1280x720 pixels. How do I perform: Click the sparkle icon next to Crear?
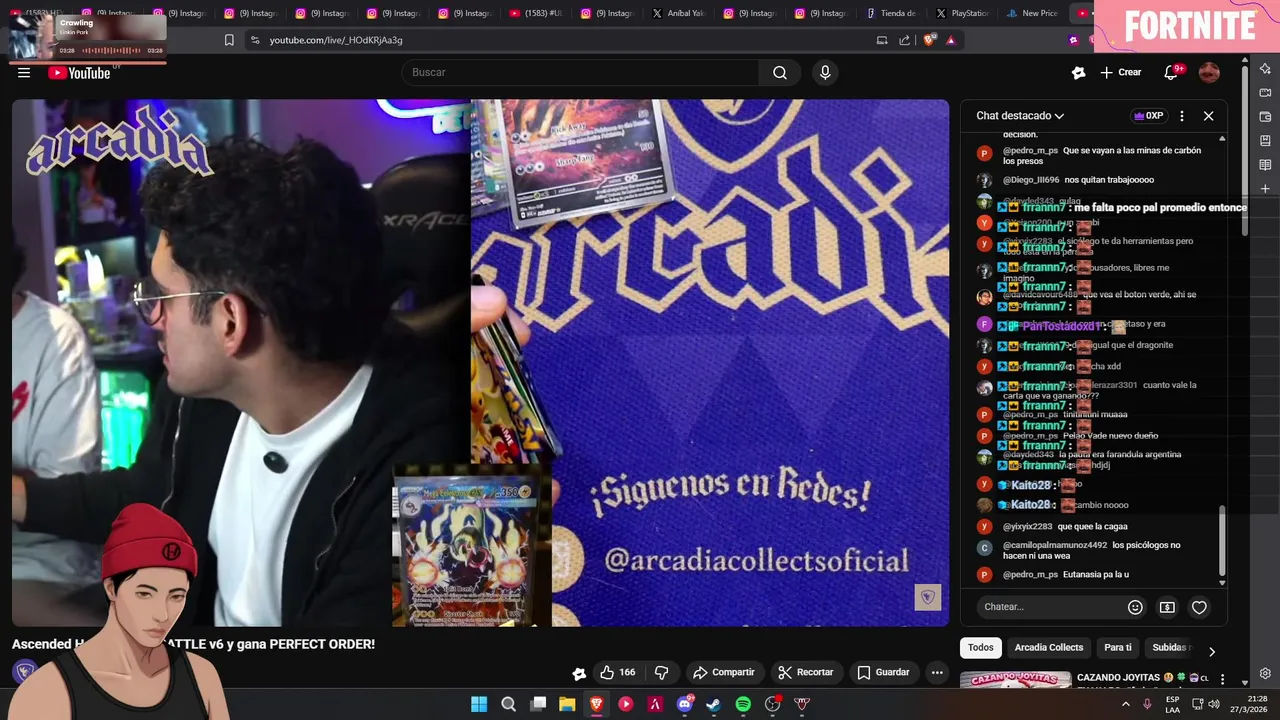tap(1078, 72)
